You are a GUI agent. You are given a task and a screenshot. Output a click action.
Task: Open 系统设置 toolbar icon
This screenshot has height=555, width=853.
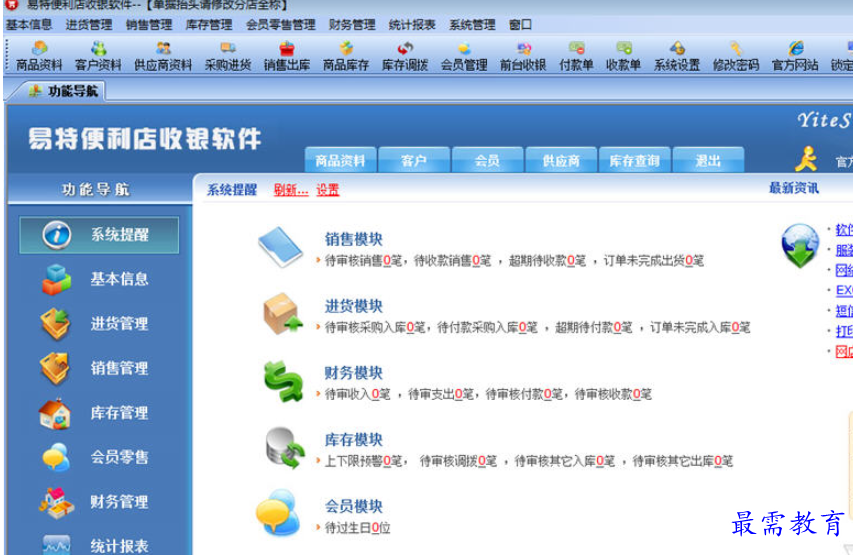pyautogui.click(x=677, y=56)
